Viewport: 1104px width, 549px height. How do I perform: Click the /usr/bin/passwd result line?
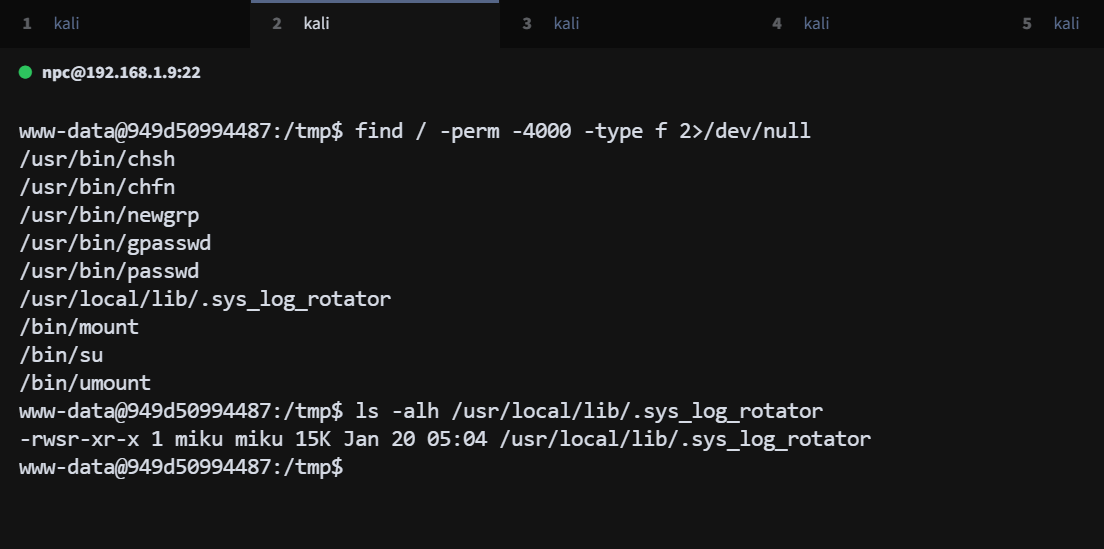tap(109, 271)
